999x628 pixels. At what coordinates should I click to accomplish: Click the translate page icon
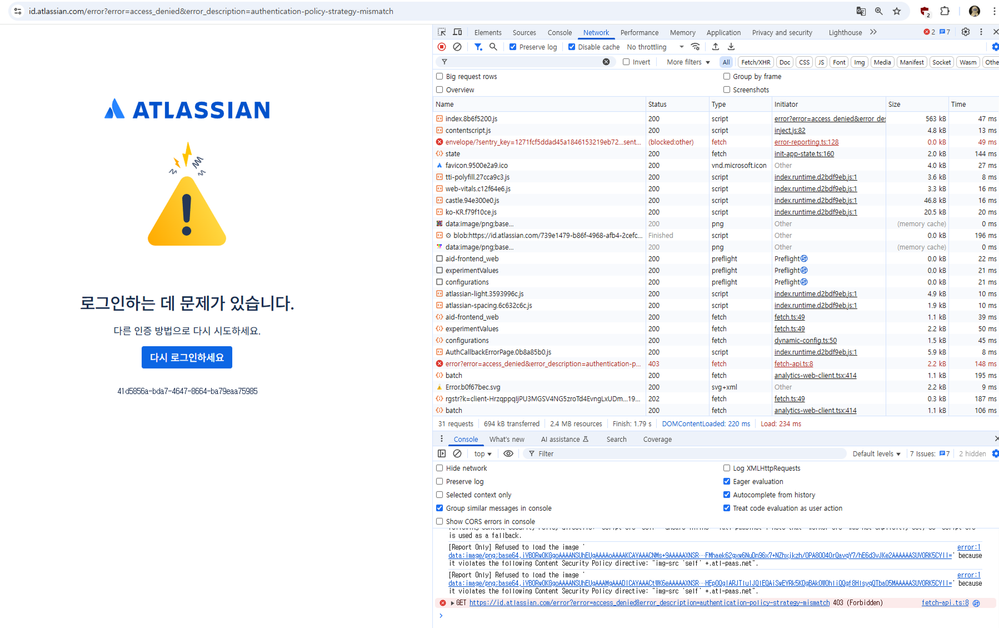861,11
